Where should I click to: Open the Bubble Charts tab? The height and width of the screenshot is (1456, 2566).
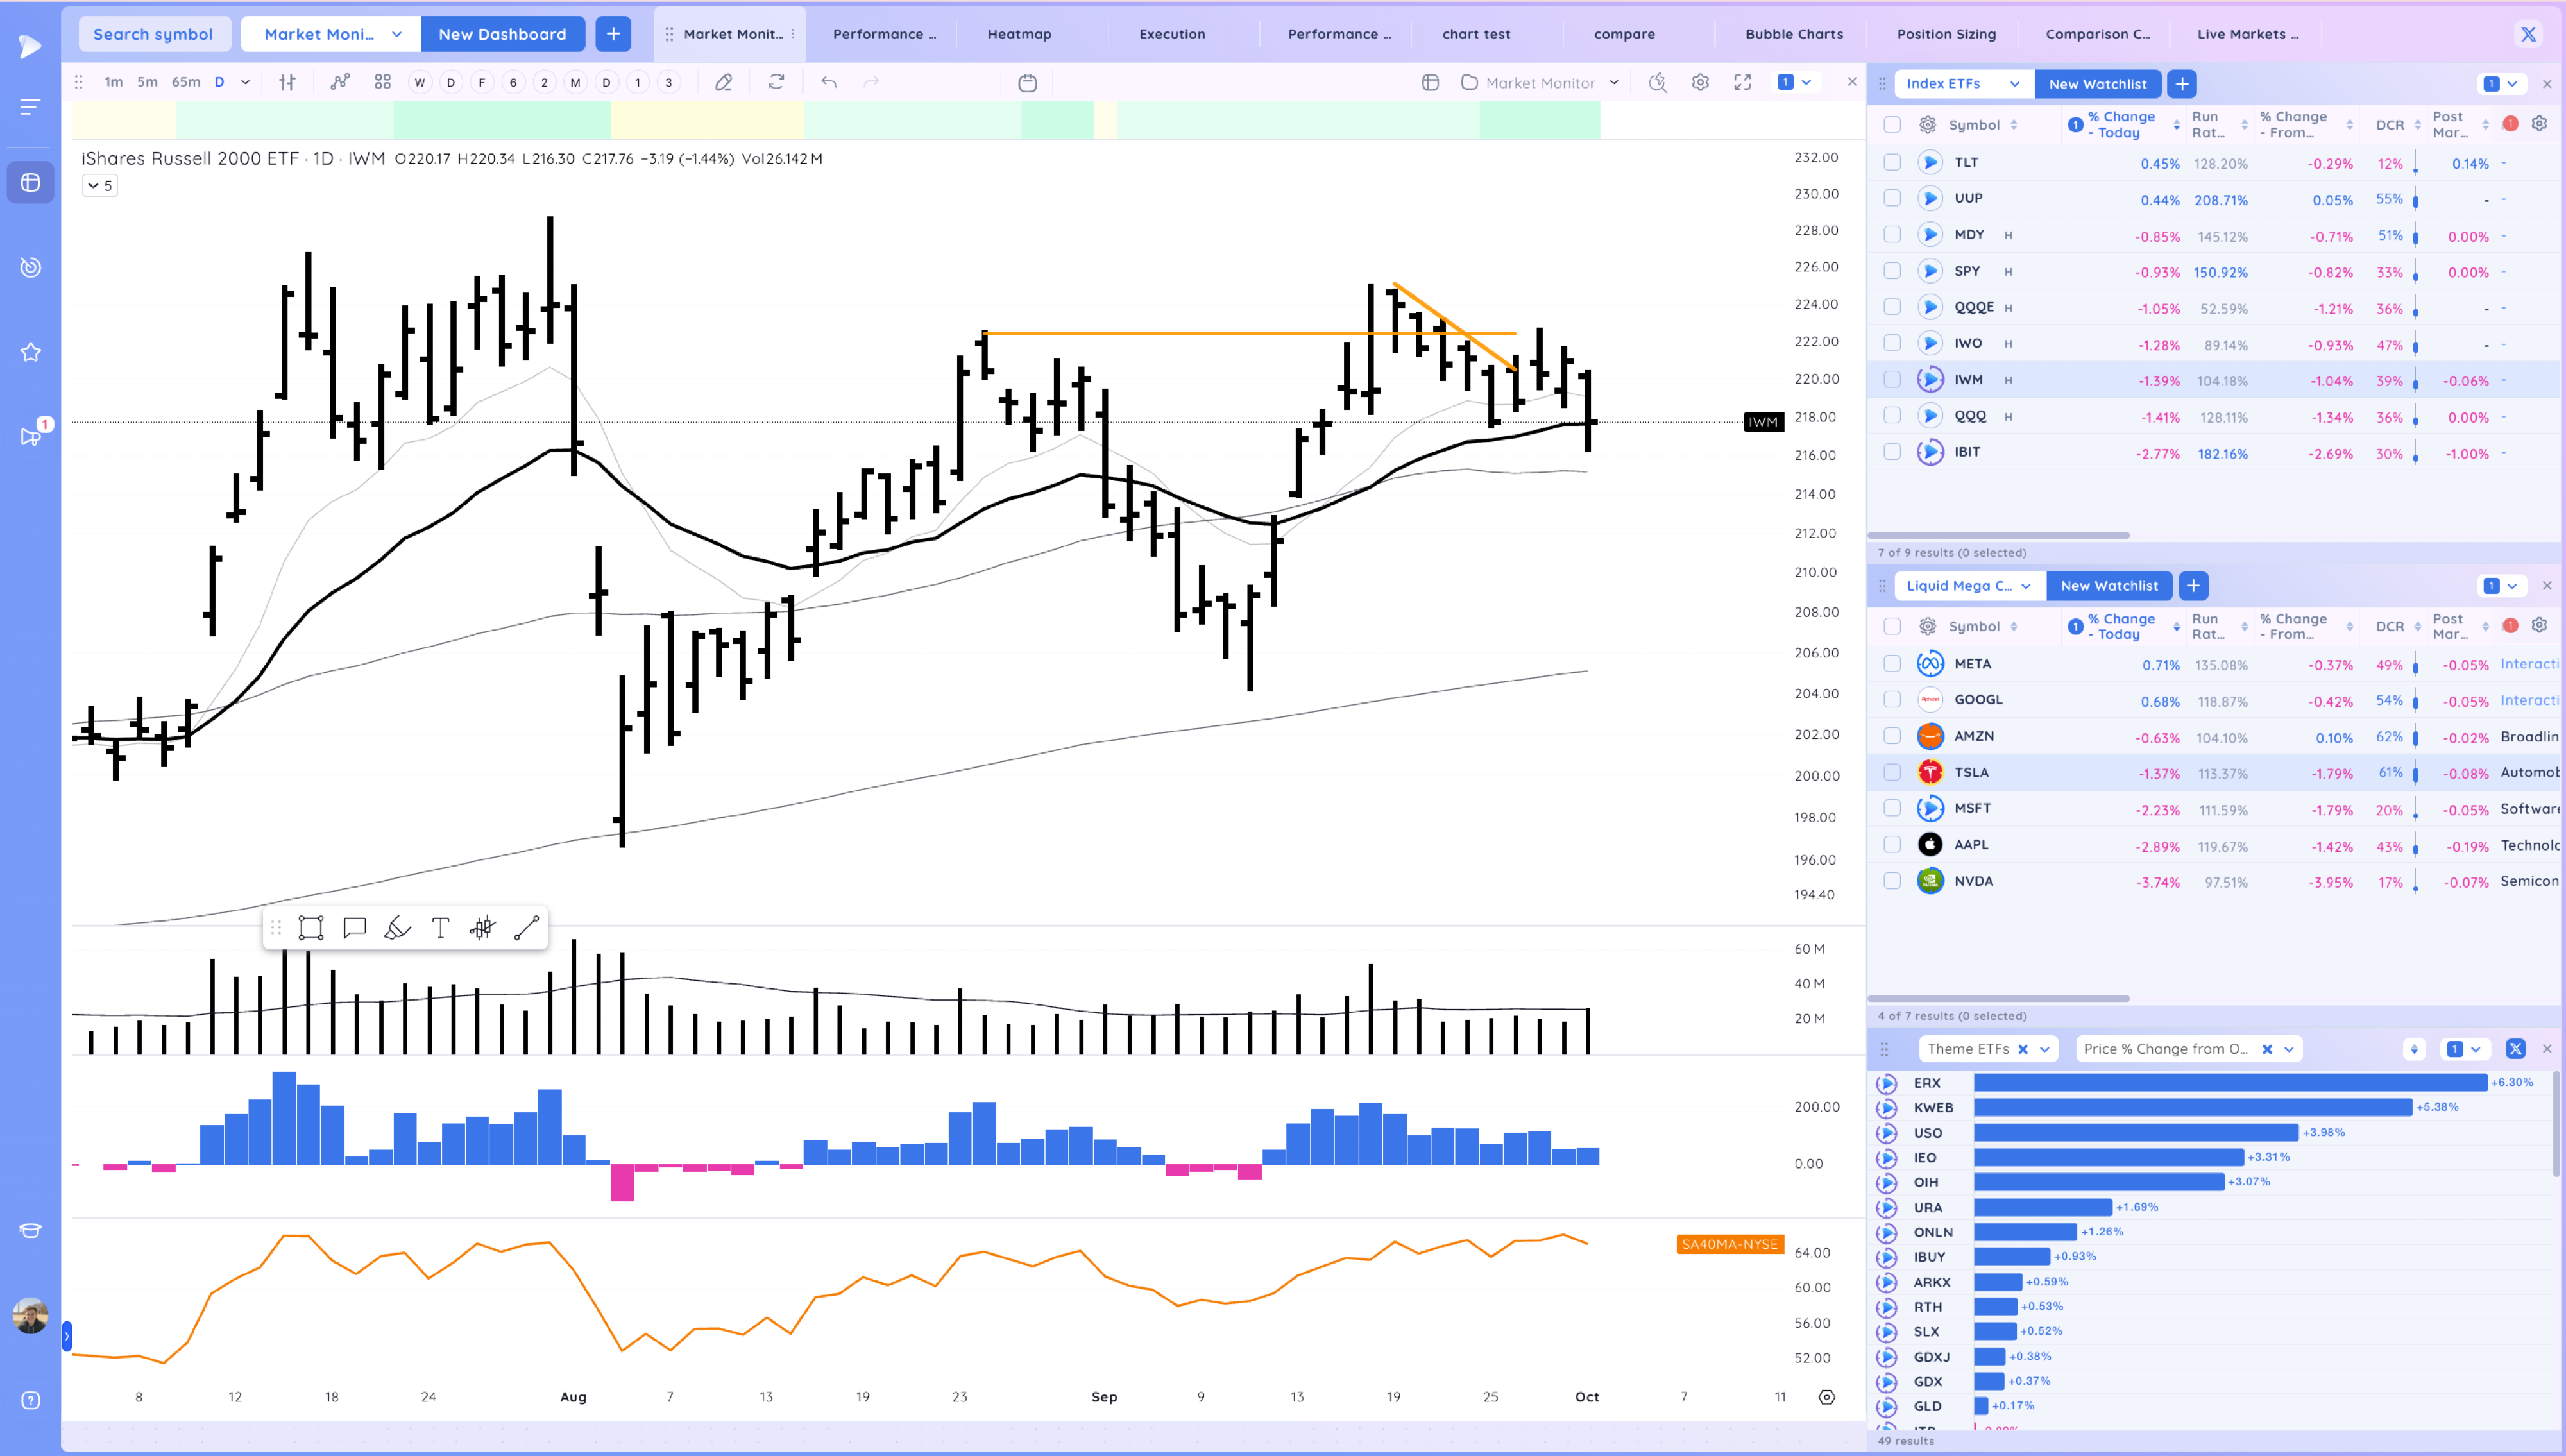(x=1794, y=34)
